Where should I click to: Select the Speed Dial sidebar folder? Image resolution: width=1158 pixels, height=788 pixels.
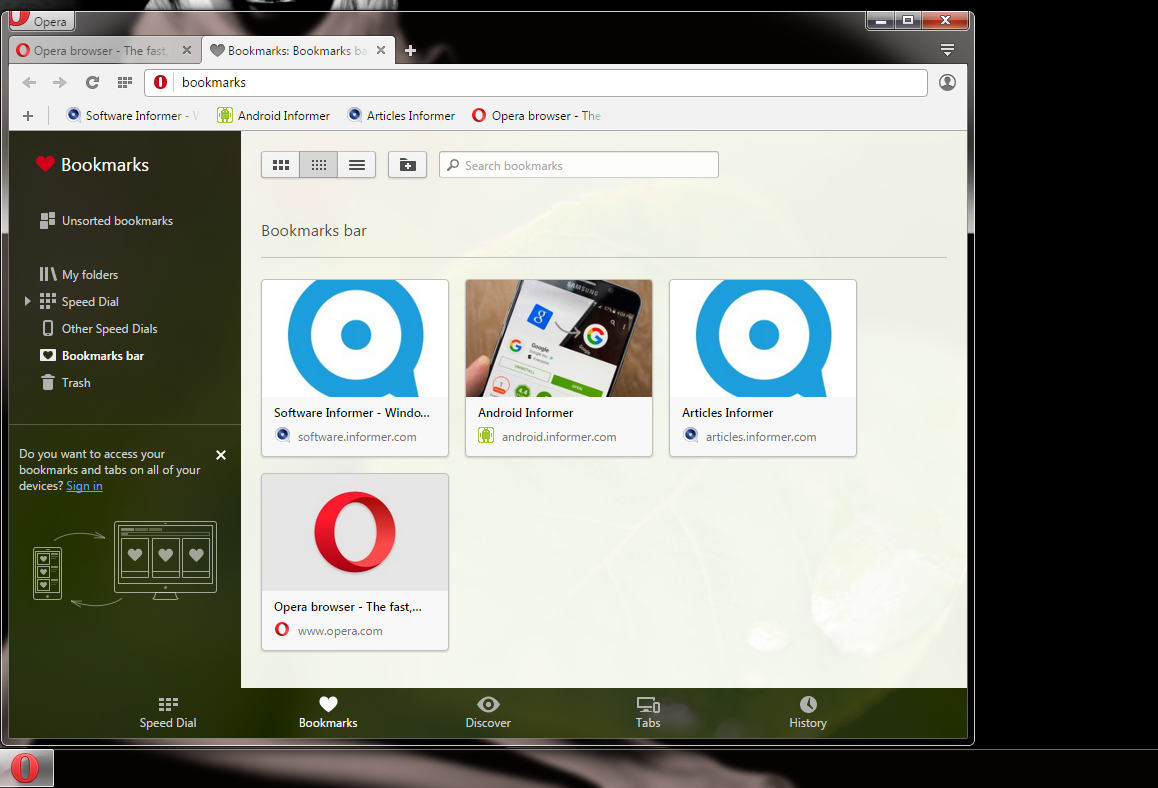tap(79, 301)
